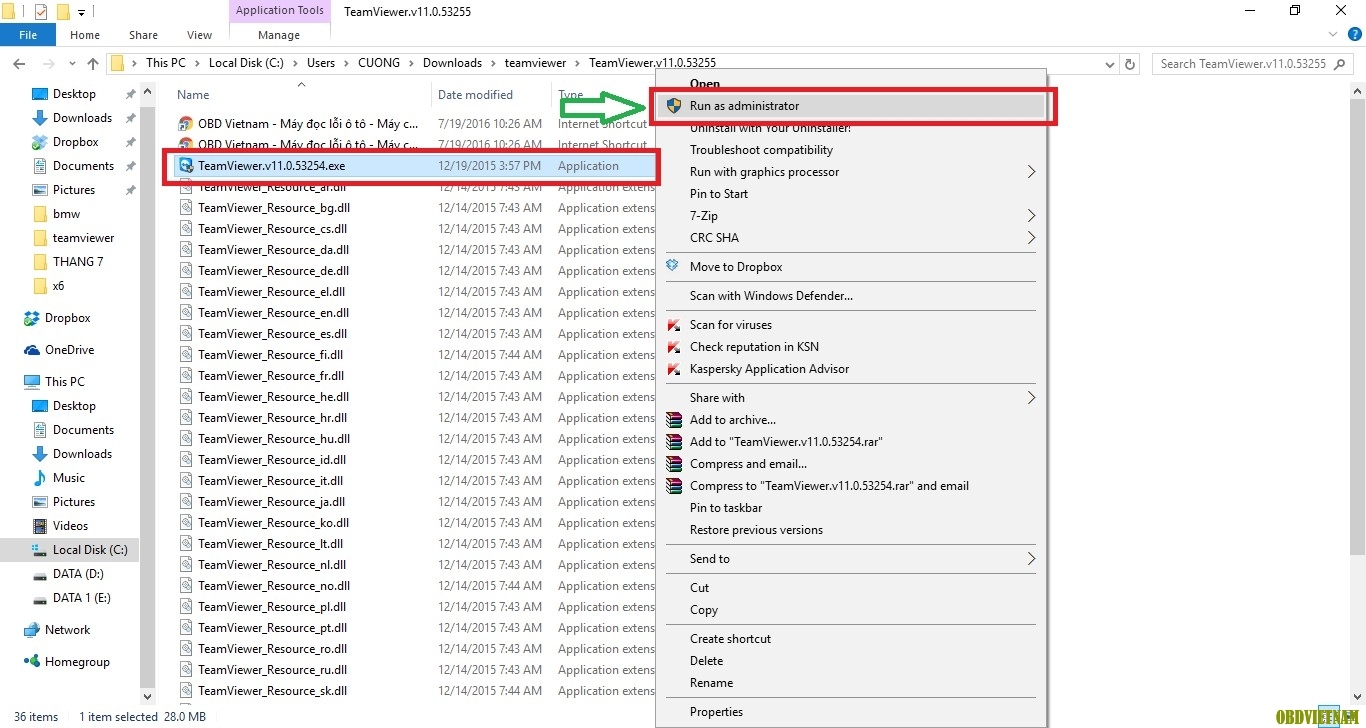Click the Run as administrator shield icon
Image resolution: width=1366 pixels, height=728 pixels.
coord(674,105)
